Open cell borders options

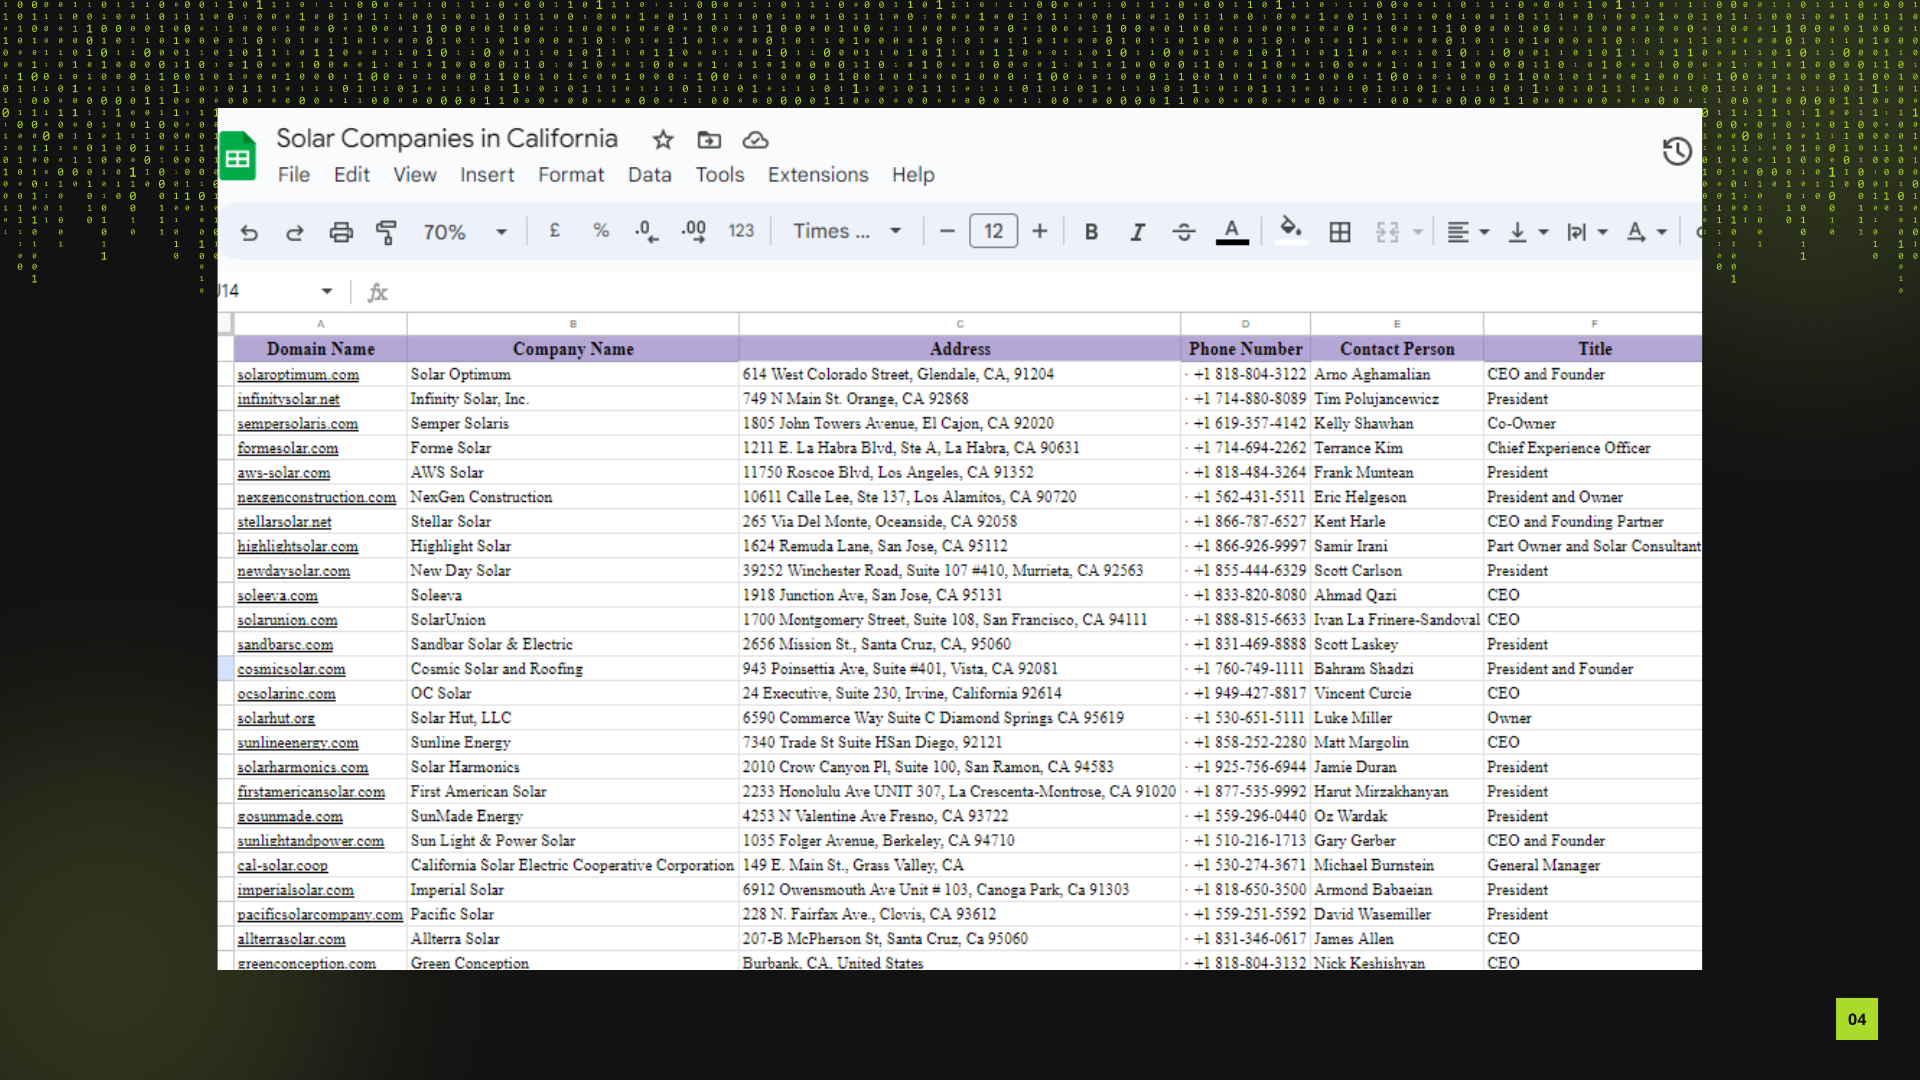[x=1340, y=232]
